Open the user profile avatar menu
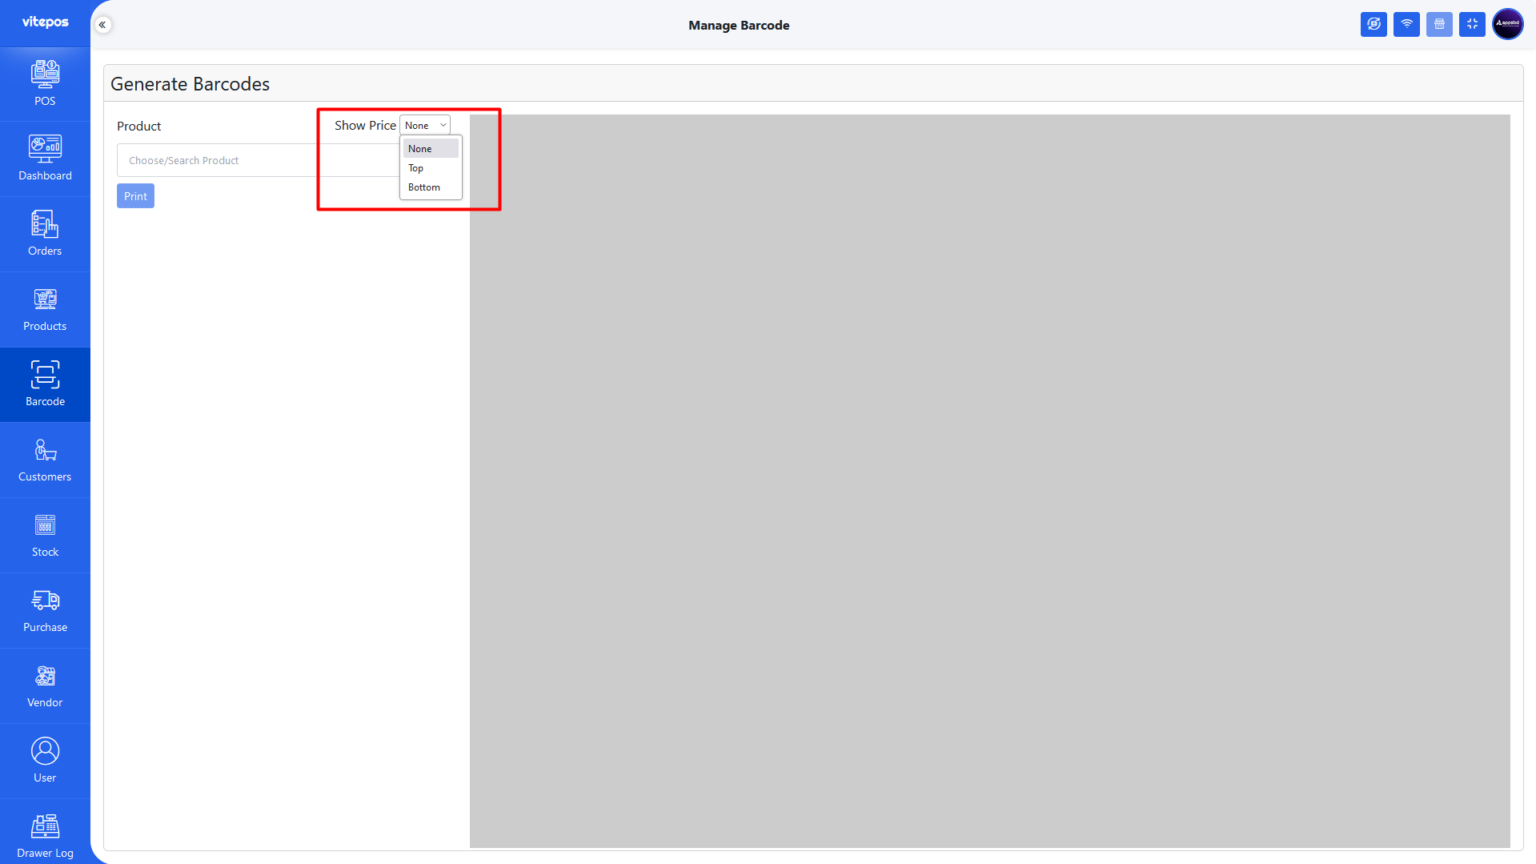The width and height of the screenshot is (1536, 864). pos(1508,24)
